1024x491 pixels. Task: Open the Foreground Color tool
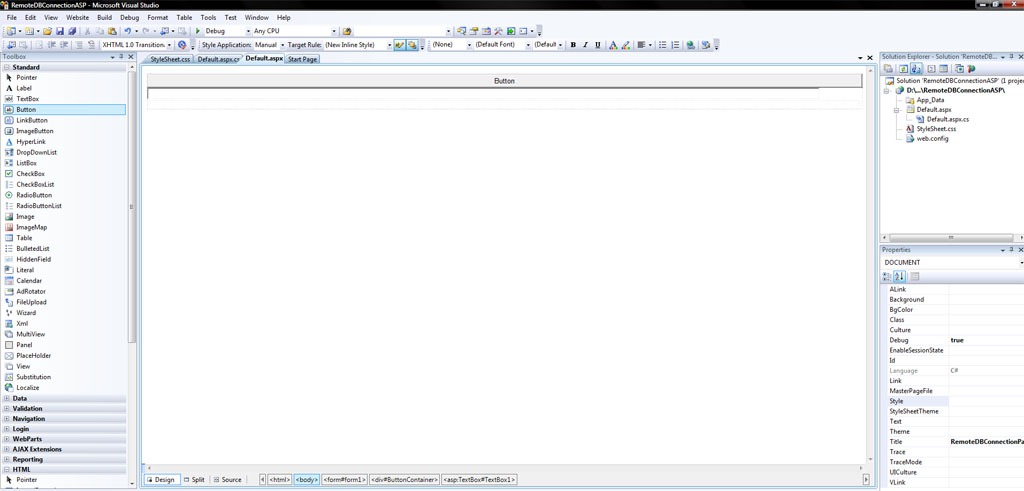[x=613, y=45]
